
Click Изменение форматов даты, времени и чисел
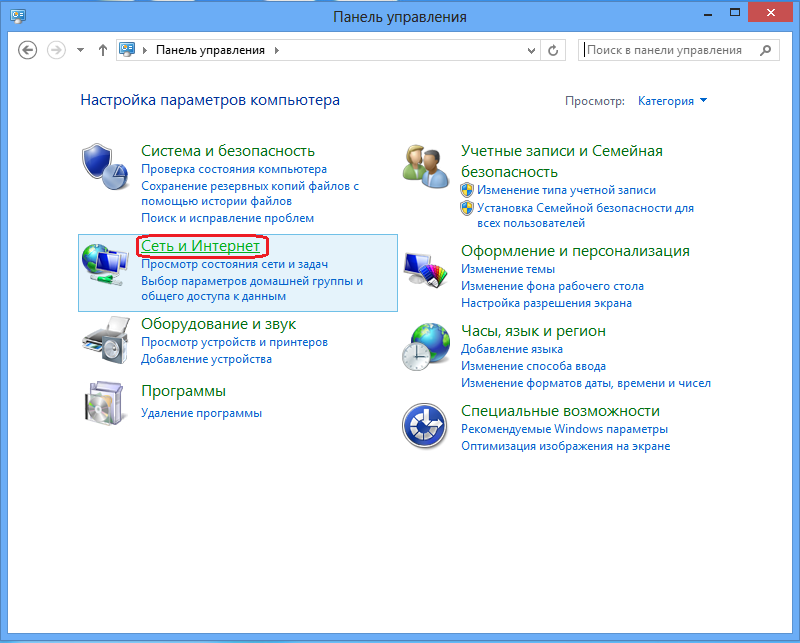click(x=586, y=383)
